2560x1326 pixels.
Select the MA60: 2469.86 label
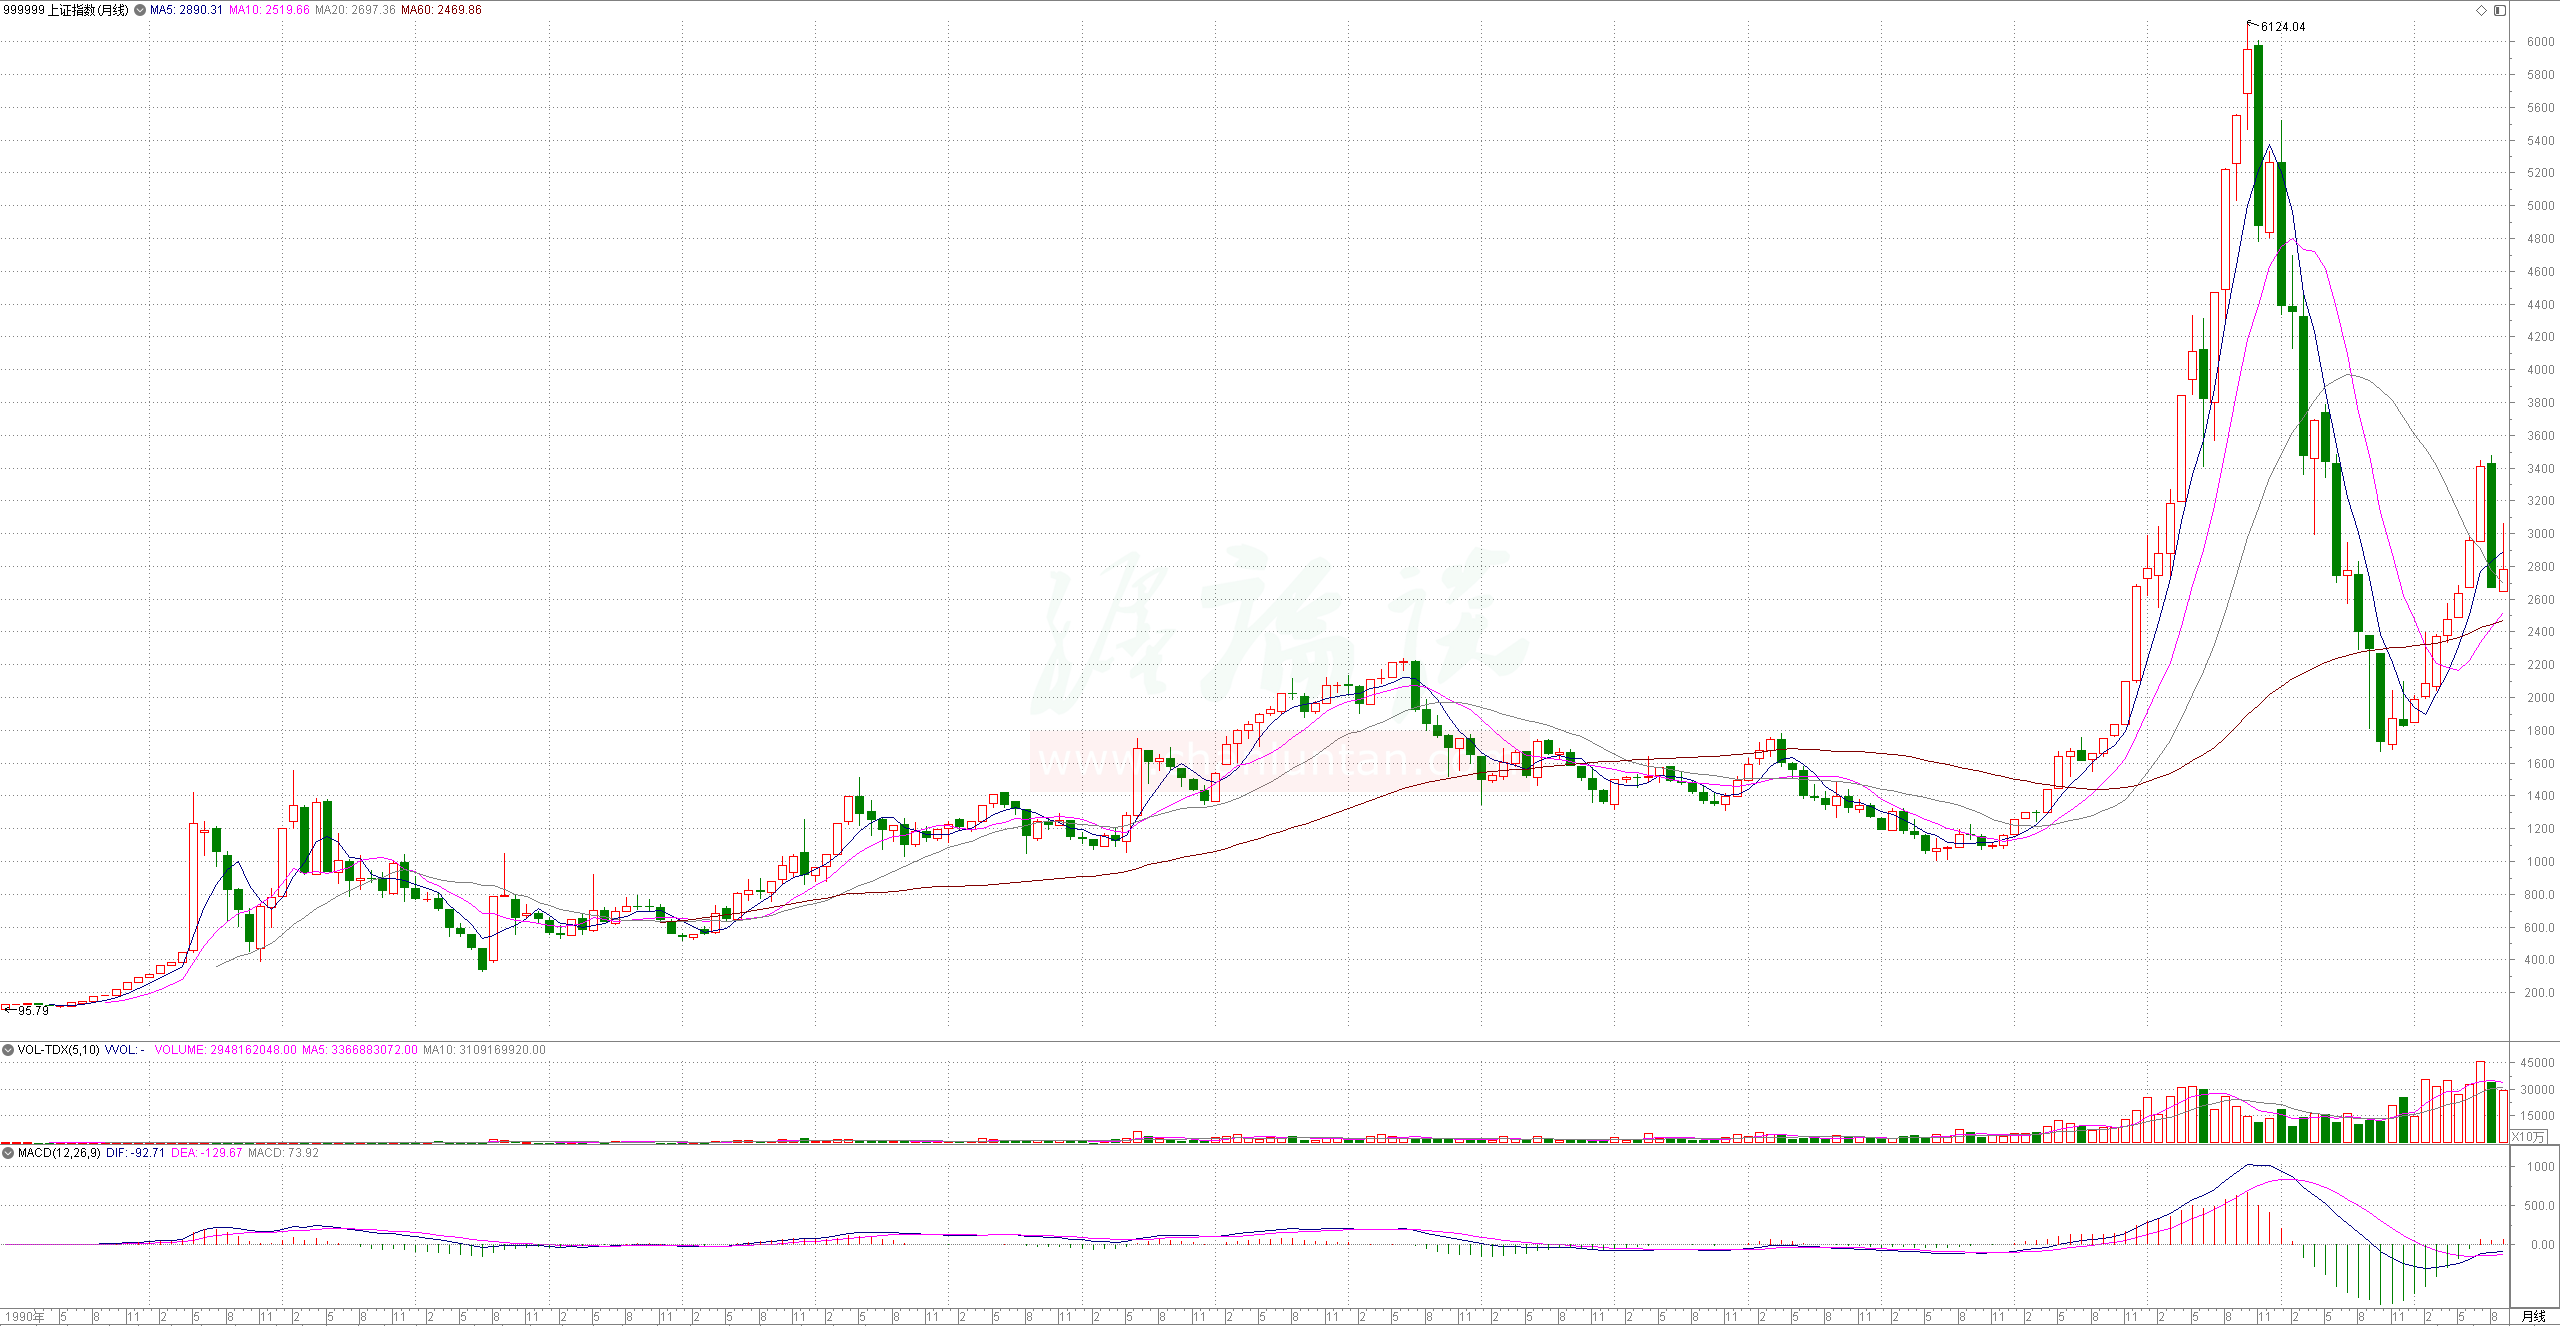pos(441,10)
